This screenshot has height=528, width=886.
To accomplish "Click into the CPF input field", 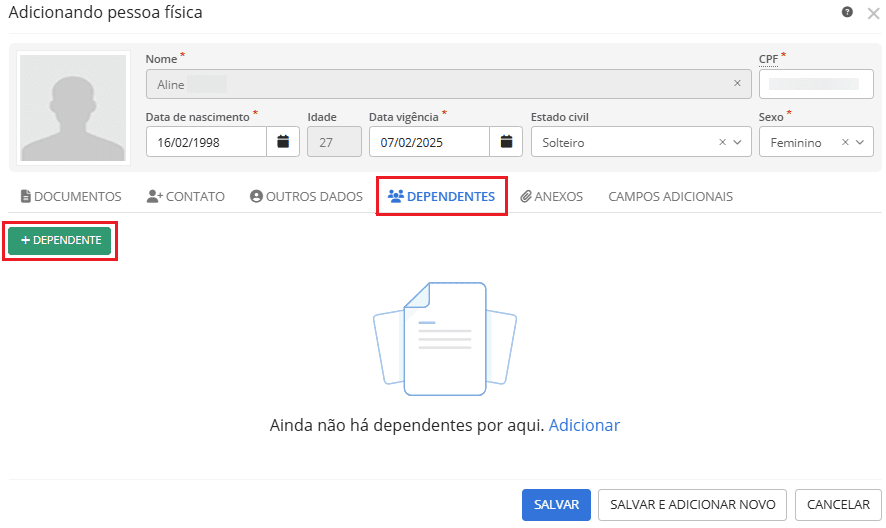I will click(816, 84).
